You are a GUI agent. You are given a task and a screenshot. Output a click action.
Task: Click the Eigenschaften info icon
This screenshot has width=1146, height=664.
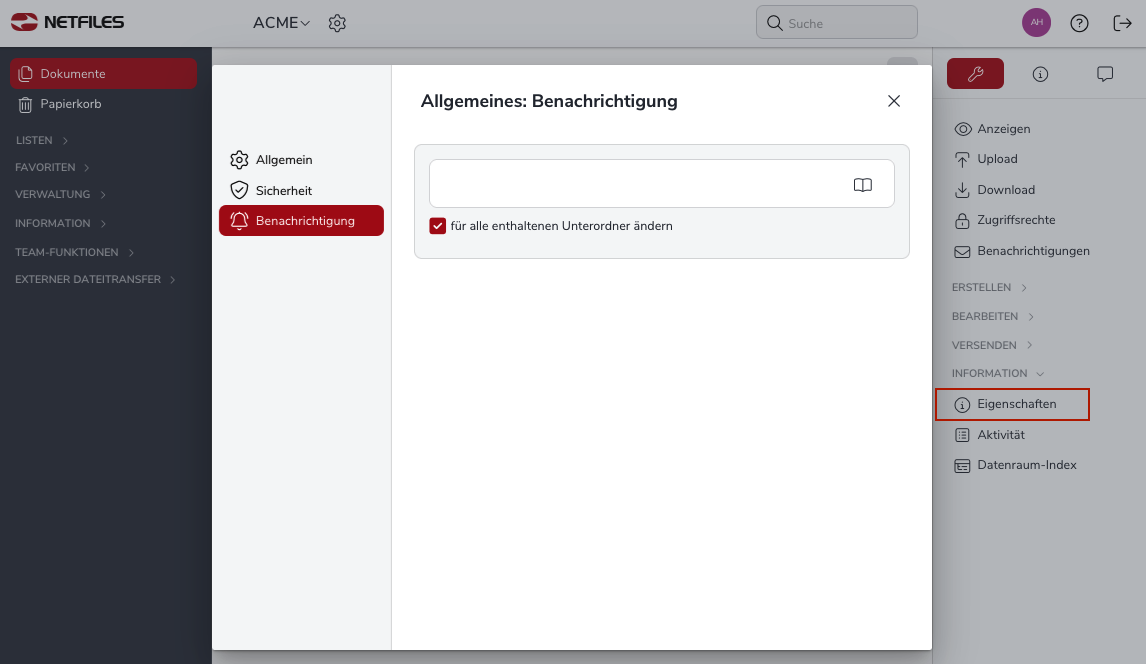[963, 405]
